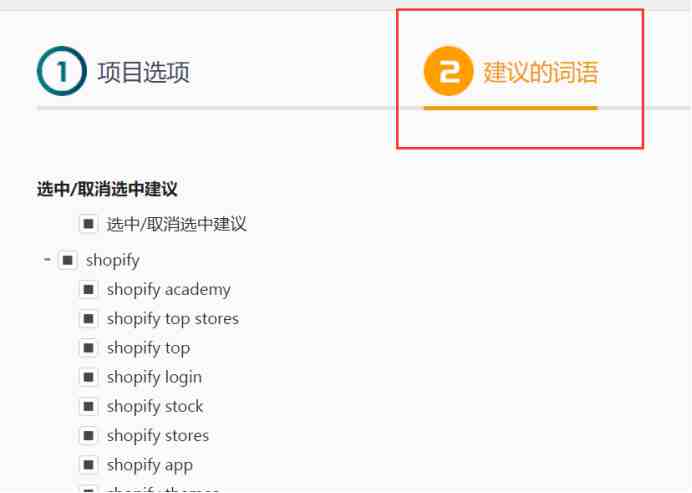Toggle the shopify top checkbox
This screenshot has width=692, height=493.
(89, 348)
